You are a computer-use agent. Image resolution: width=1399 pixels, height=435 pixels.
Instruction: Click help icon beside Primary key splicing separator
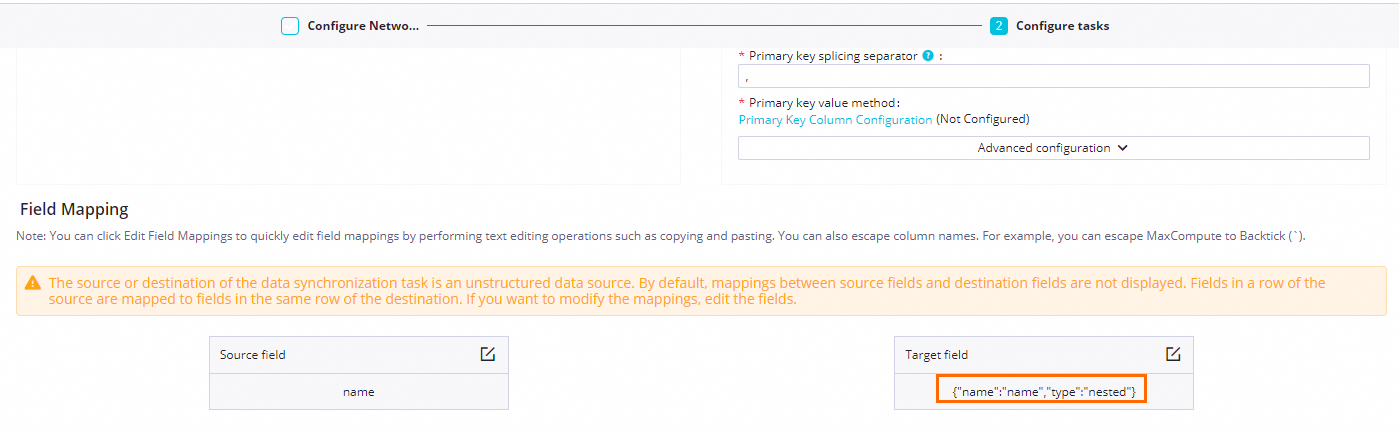[x=928, y=56]
